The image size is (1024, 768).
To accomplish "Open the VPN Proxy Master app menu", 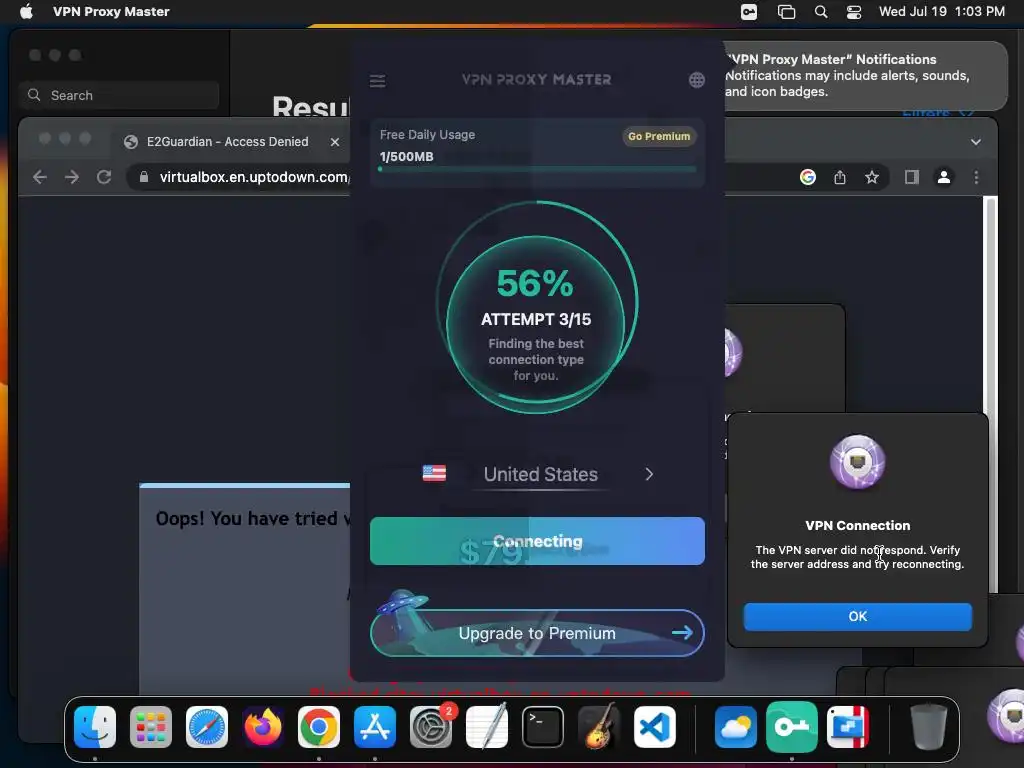I will click(x=111, y=12).
